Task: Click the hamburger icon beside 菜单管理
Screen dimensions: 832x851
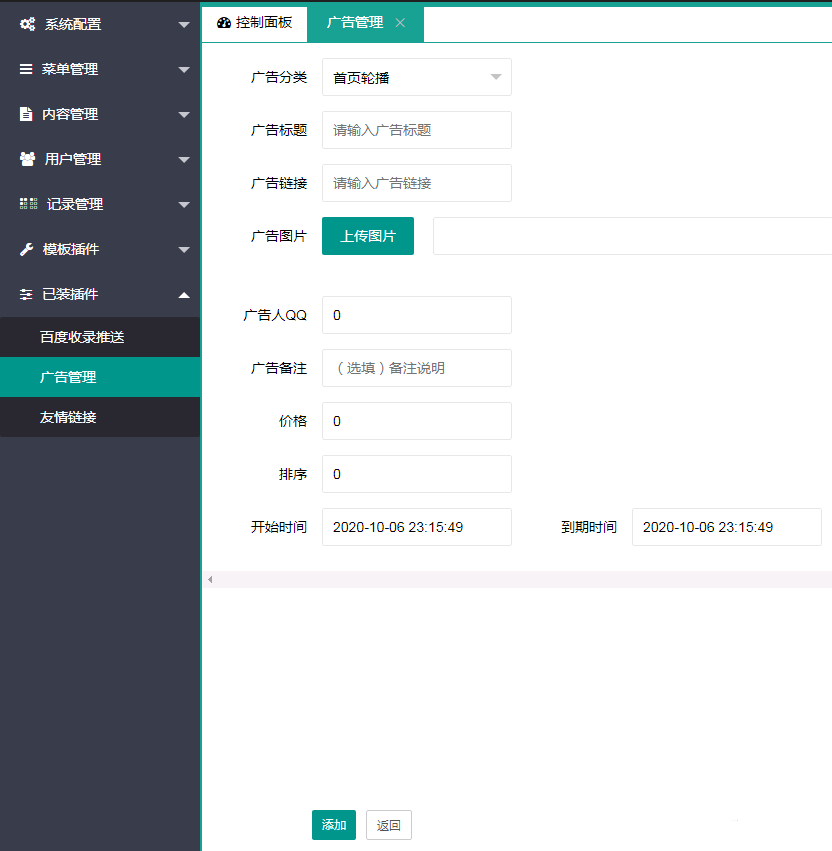Action: (27, 69)
